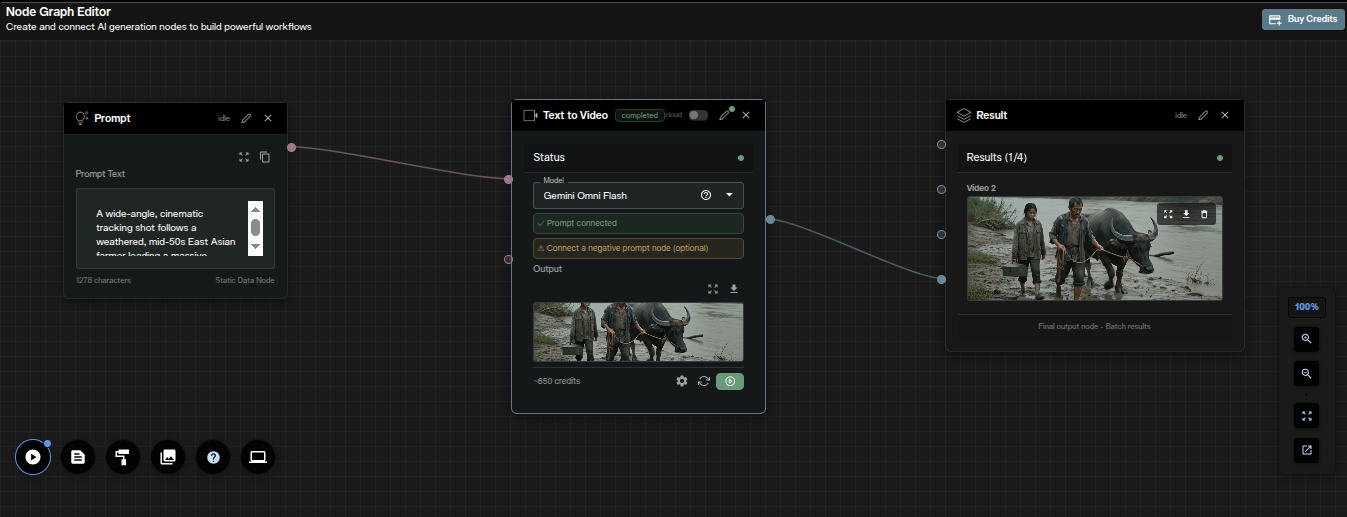1347x517 pixels.
Task: Open the Model dropdown showing Gemini Omni Flash
Action: click(x=638, y=195)
